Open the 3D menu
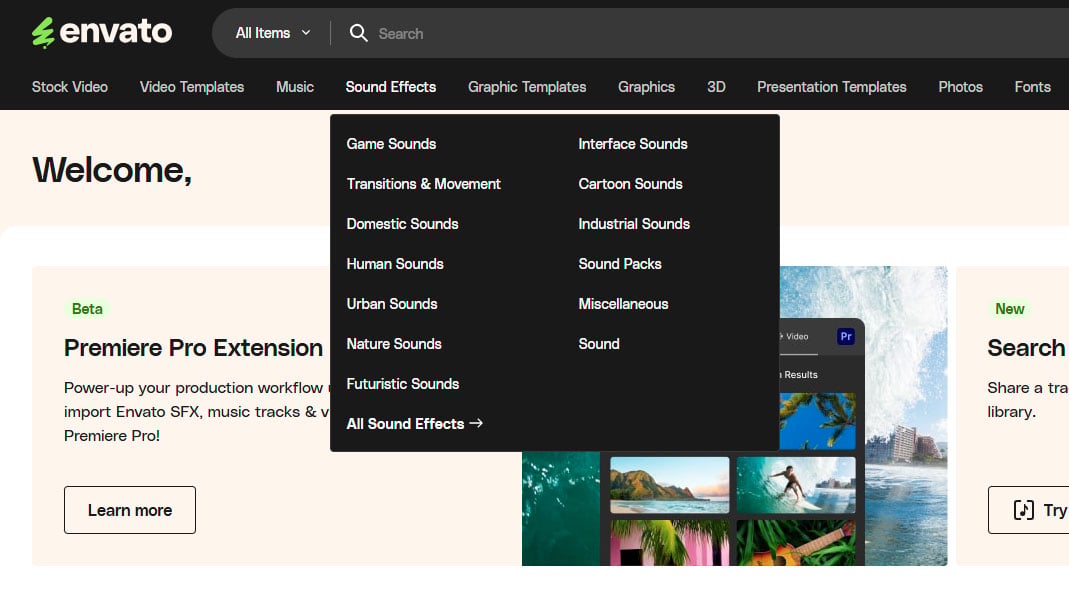This screenshot has width=1069, height=601. click(716, 87)
